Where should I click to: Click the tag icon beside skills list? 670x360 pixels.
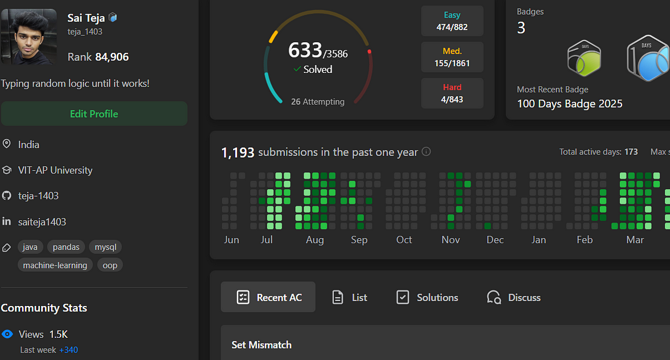tap(6, 248)
